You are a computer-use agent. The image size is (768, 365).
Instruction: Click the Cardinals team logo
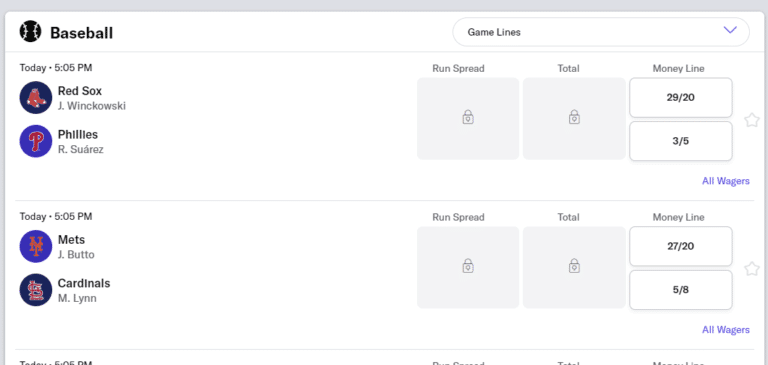click(36, 290)
